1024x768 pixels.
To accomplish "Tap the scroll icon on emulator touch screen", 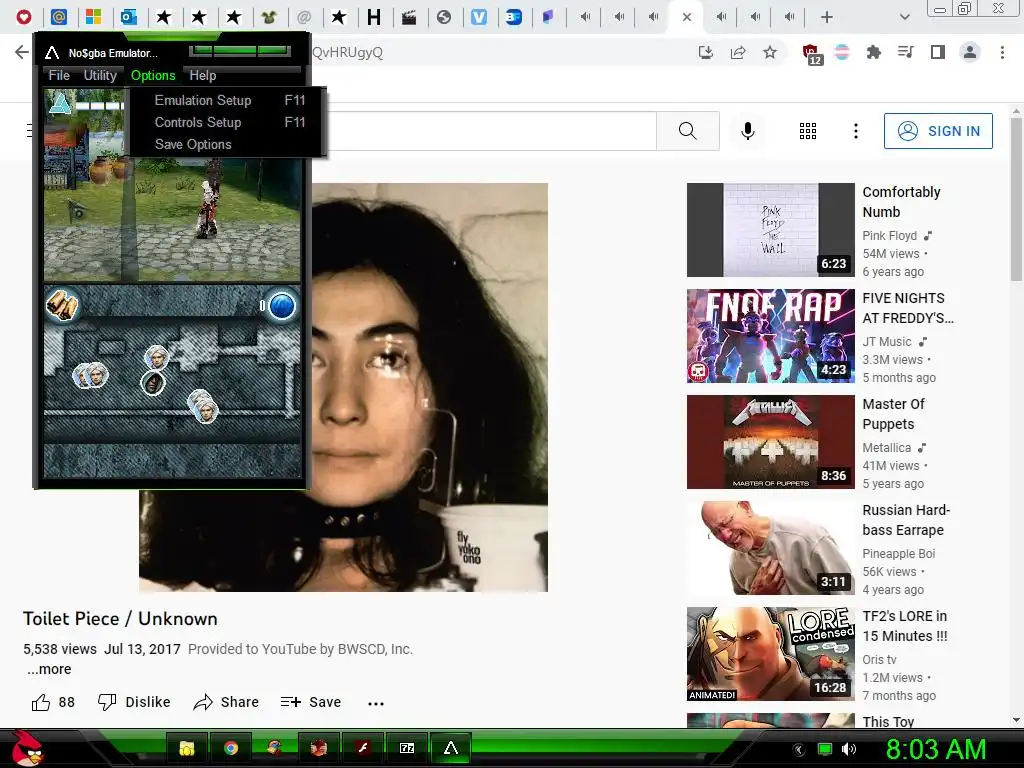I will [62, 305].
